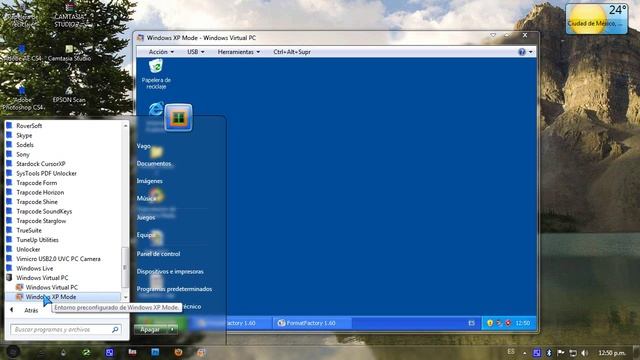Open EPSON Scan desktop shortcut
Screen dimensions: 640x360
(x=69, y=95)
